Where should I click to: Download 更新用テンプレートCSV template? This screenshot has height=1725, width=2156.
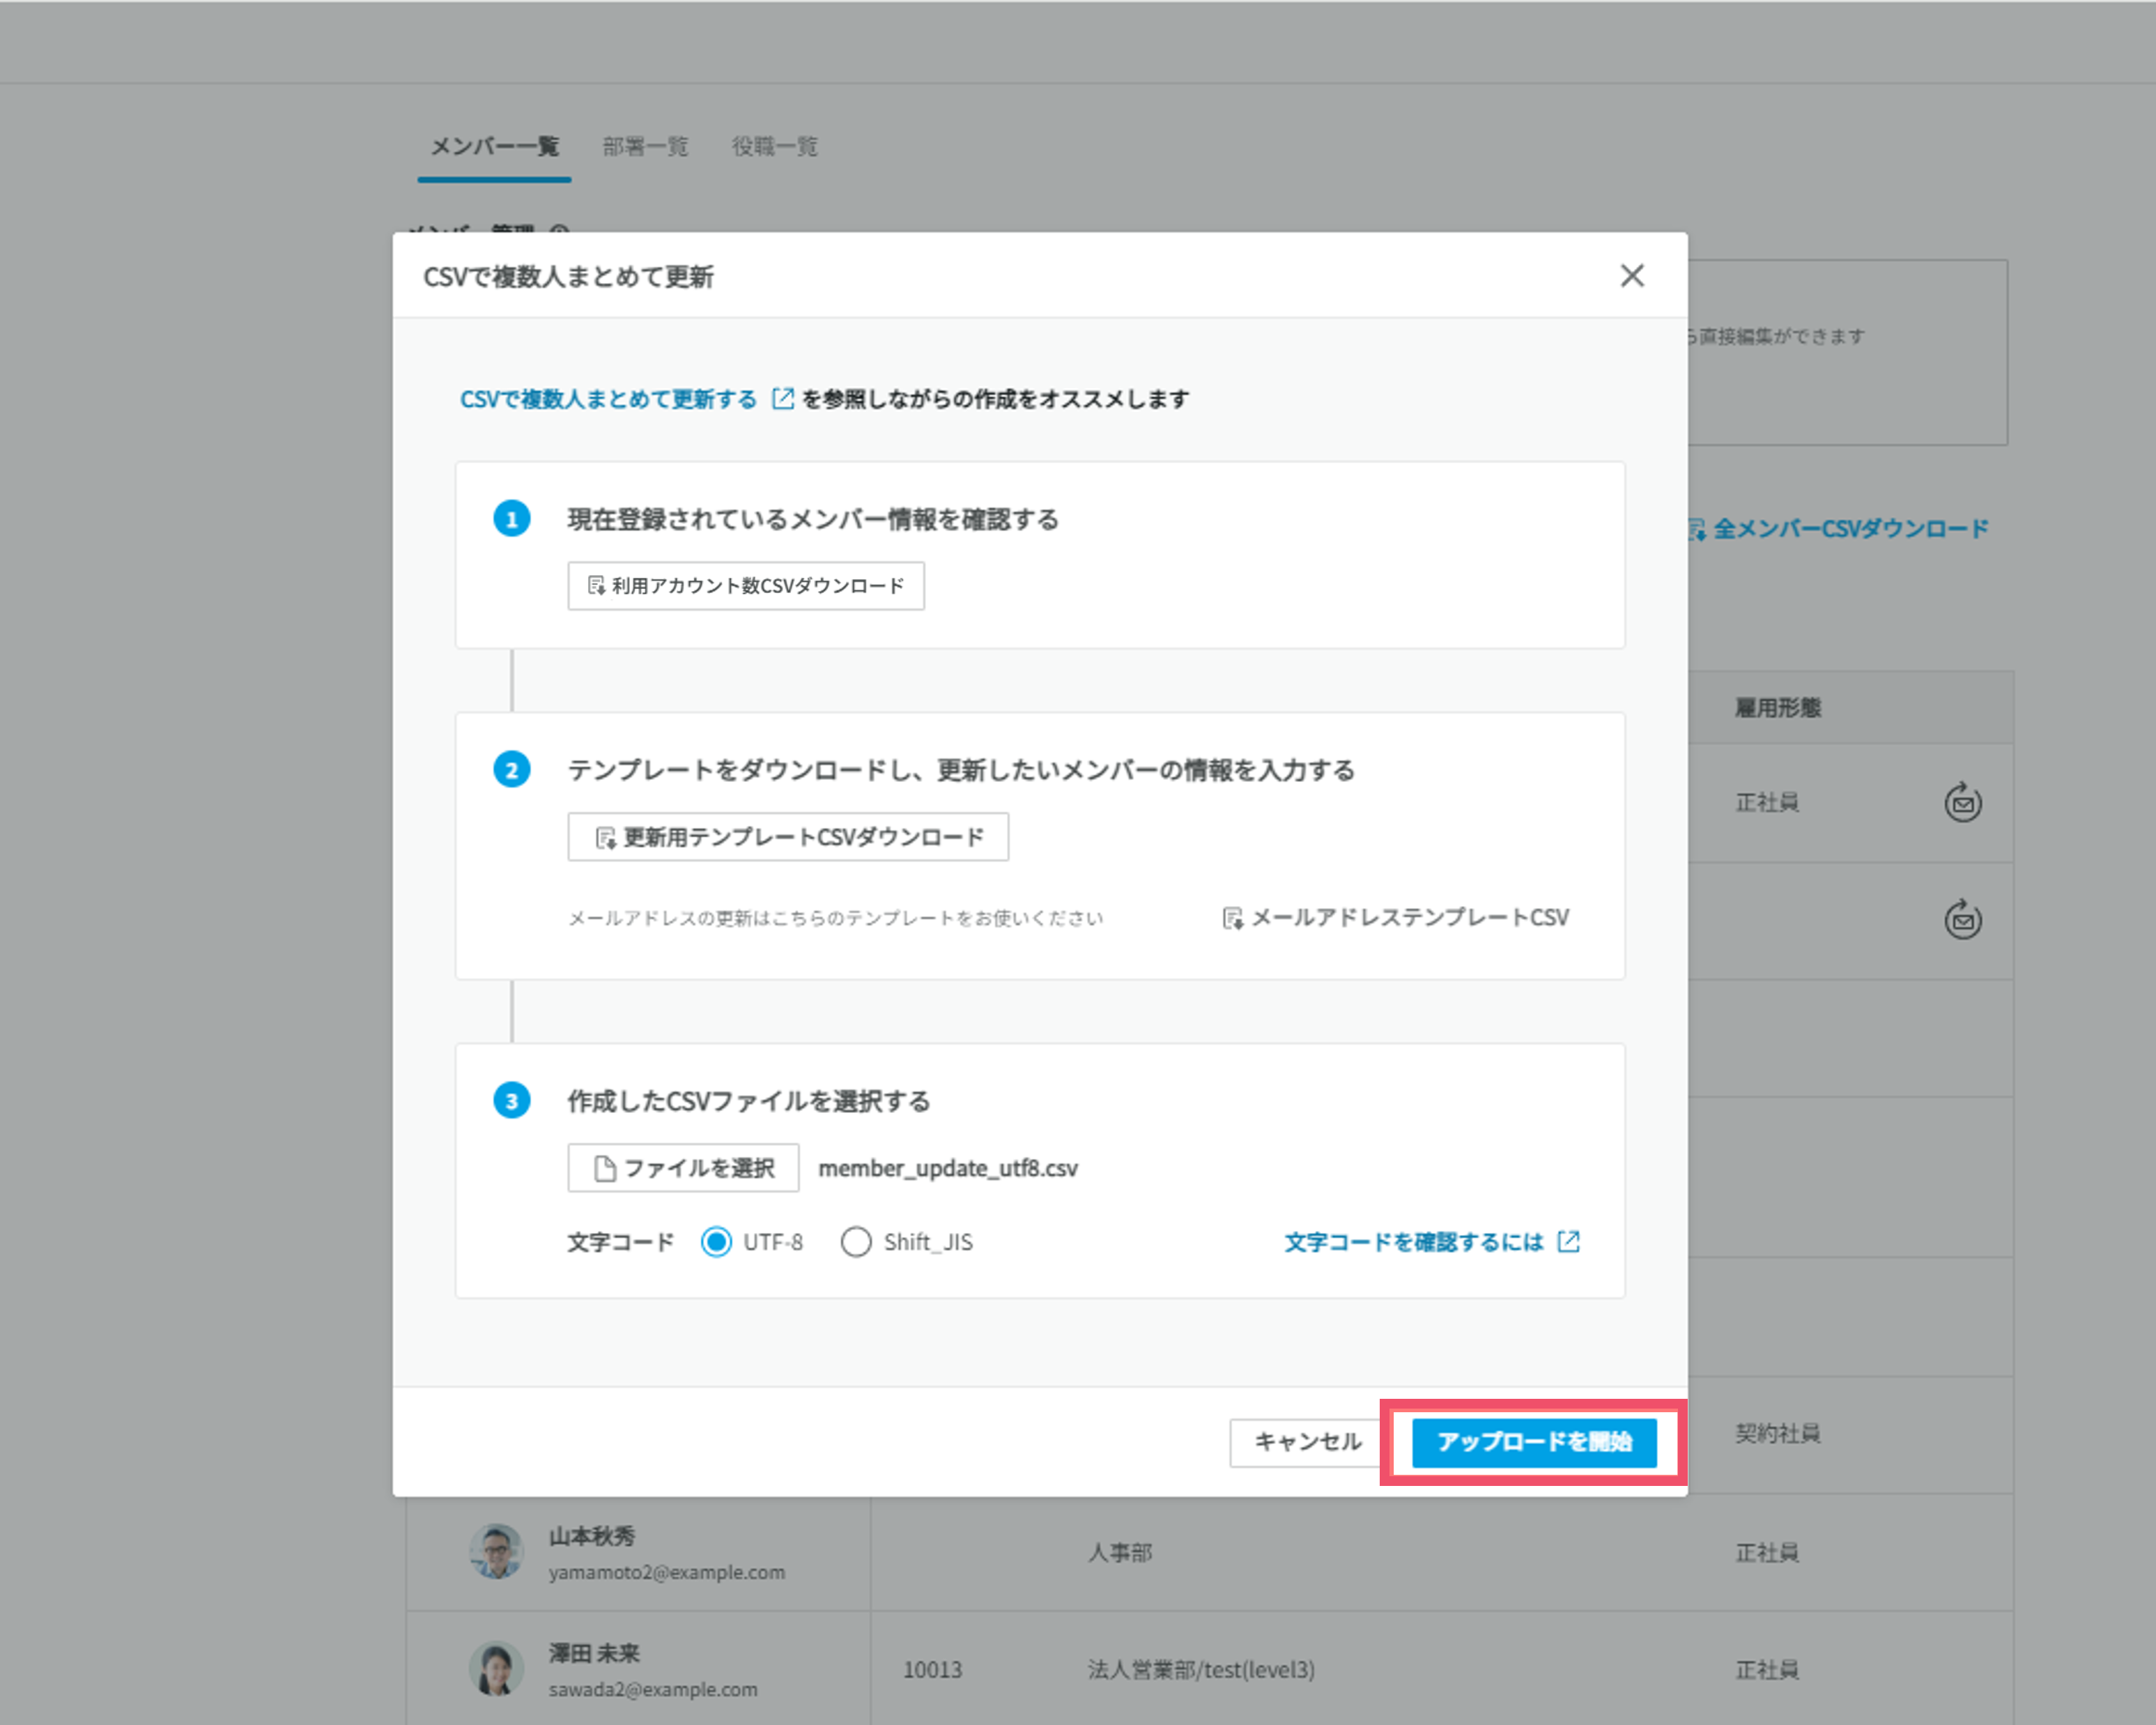click(x=787, y=837)
